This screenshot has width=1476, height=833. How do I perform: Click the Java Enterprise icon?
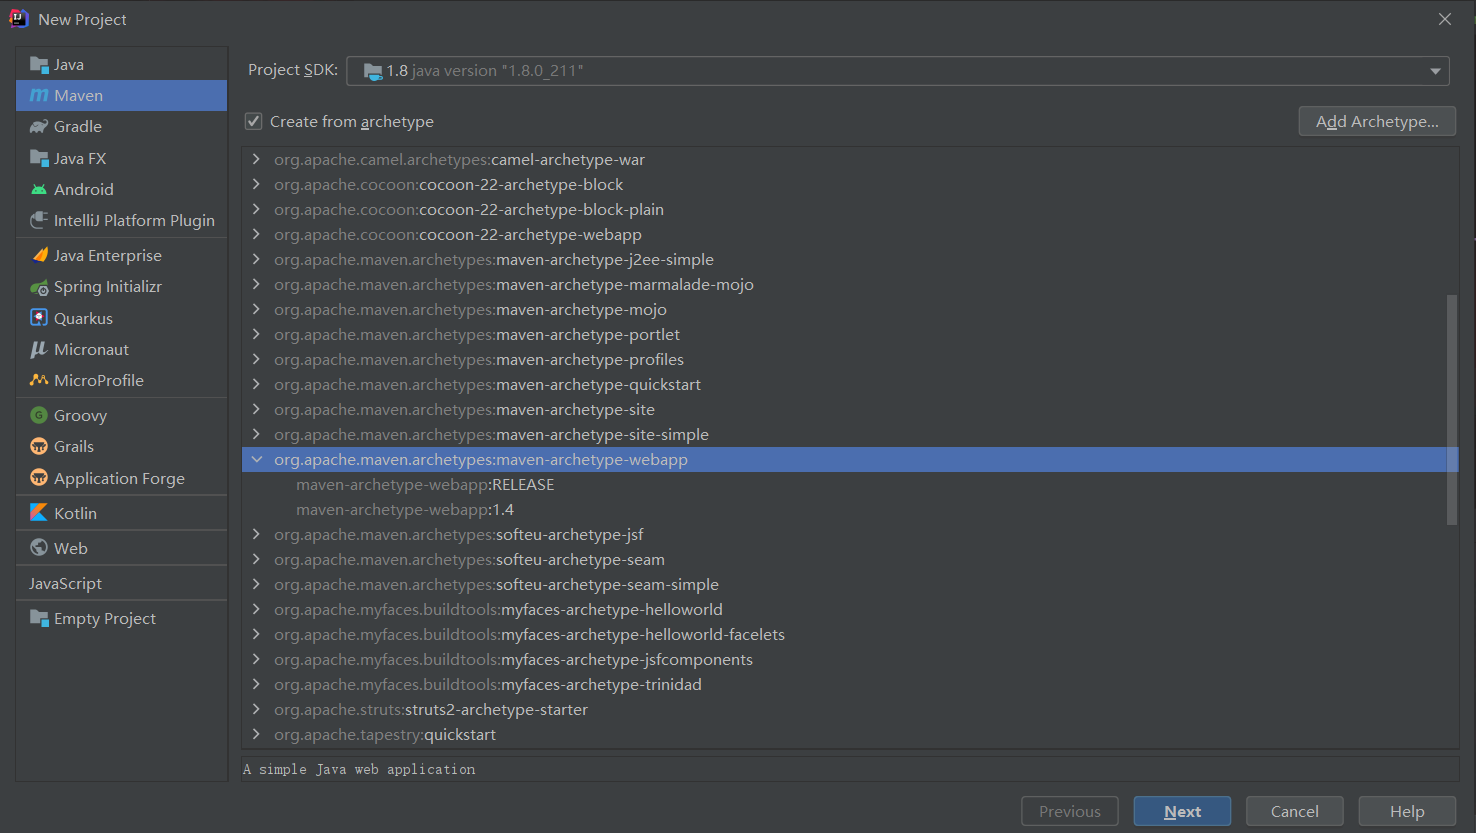point(39,255)
